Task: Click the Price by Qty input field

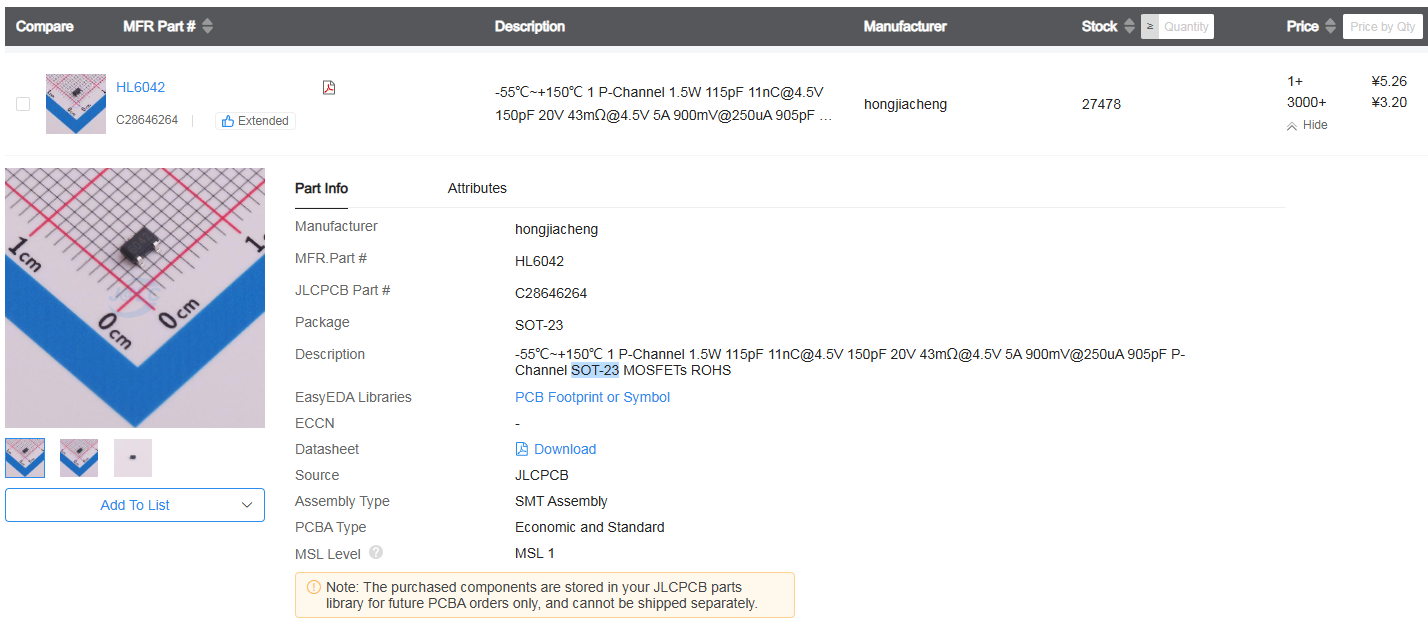Action: 1383,27
